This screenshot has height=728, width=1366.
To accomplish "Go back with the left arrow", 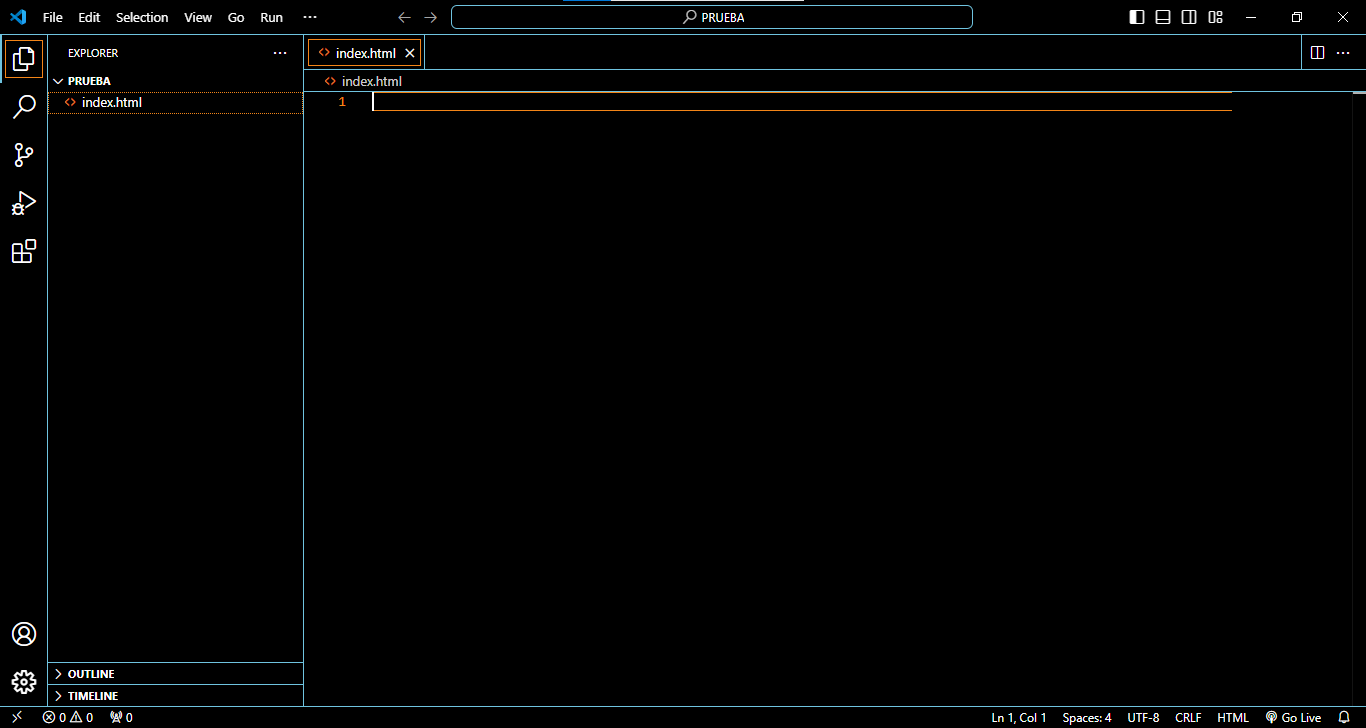I will pyautogui.click(x=404, y=17).
